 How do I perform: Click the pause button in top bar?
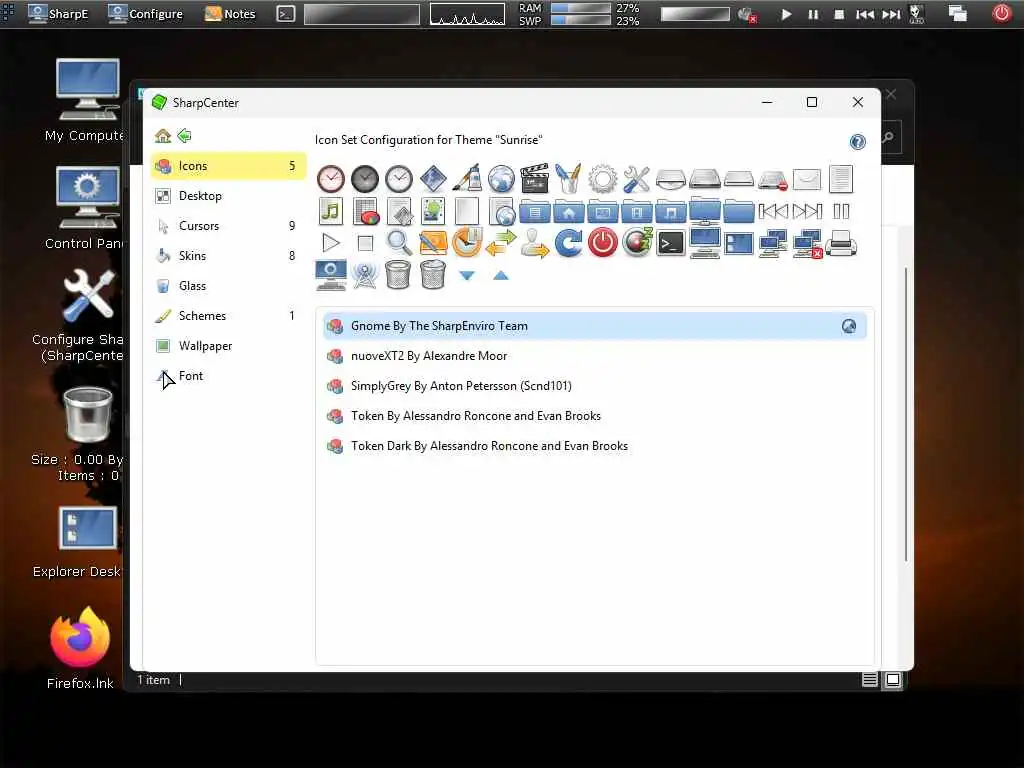pyautogui.click(x=813, y=14)
